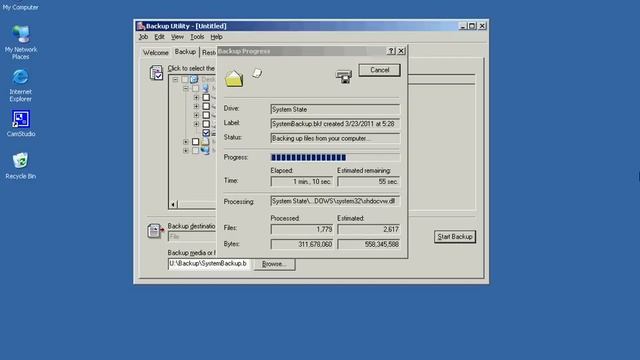Image resolution: width=640 pixels, height=360 pixels.
Task: Click the Desktop icon in the tree
Action: (194, 79)
